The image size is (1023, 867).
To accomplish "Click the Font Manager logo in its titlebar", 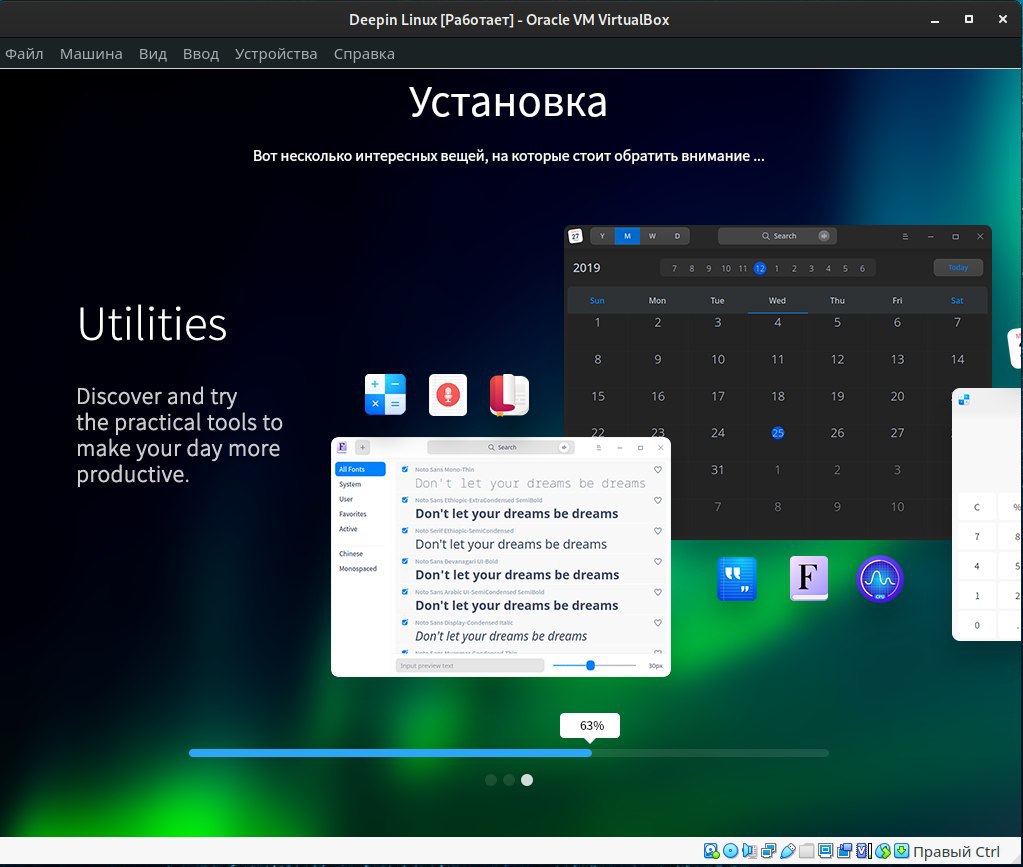I will pos(342,447).
